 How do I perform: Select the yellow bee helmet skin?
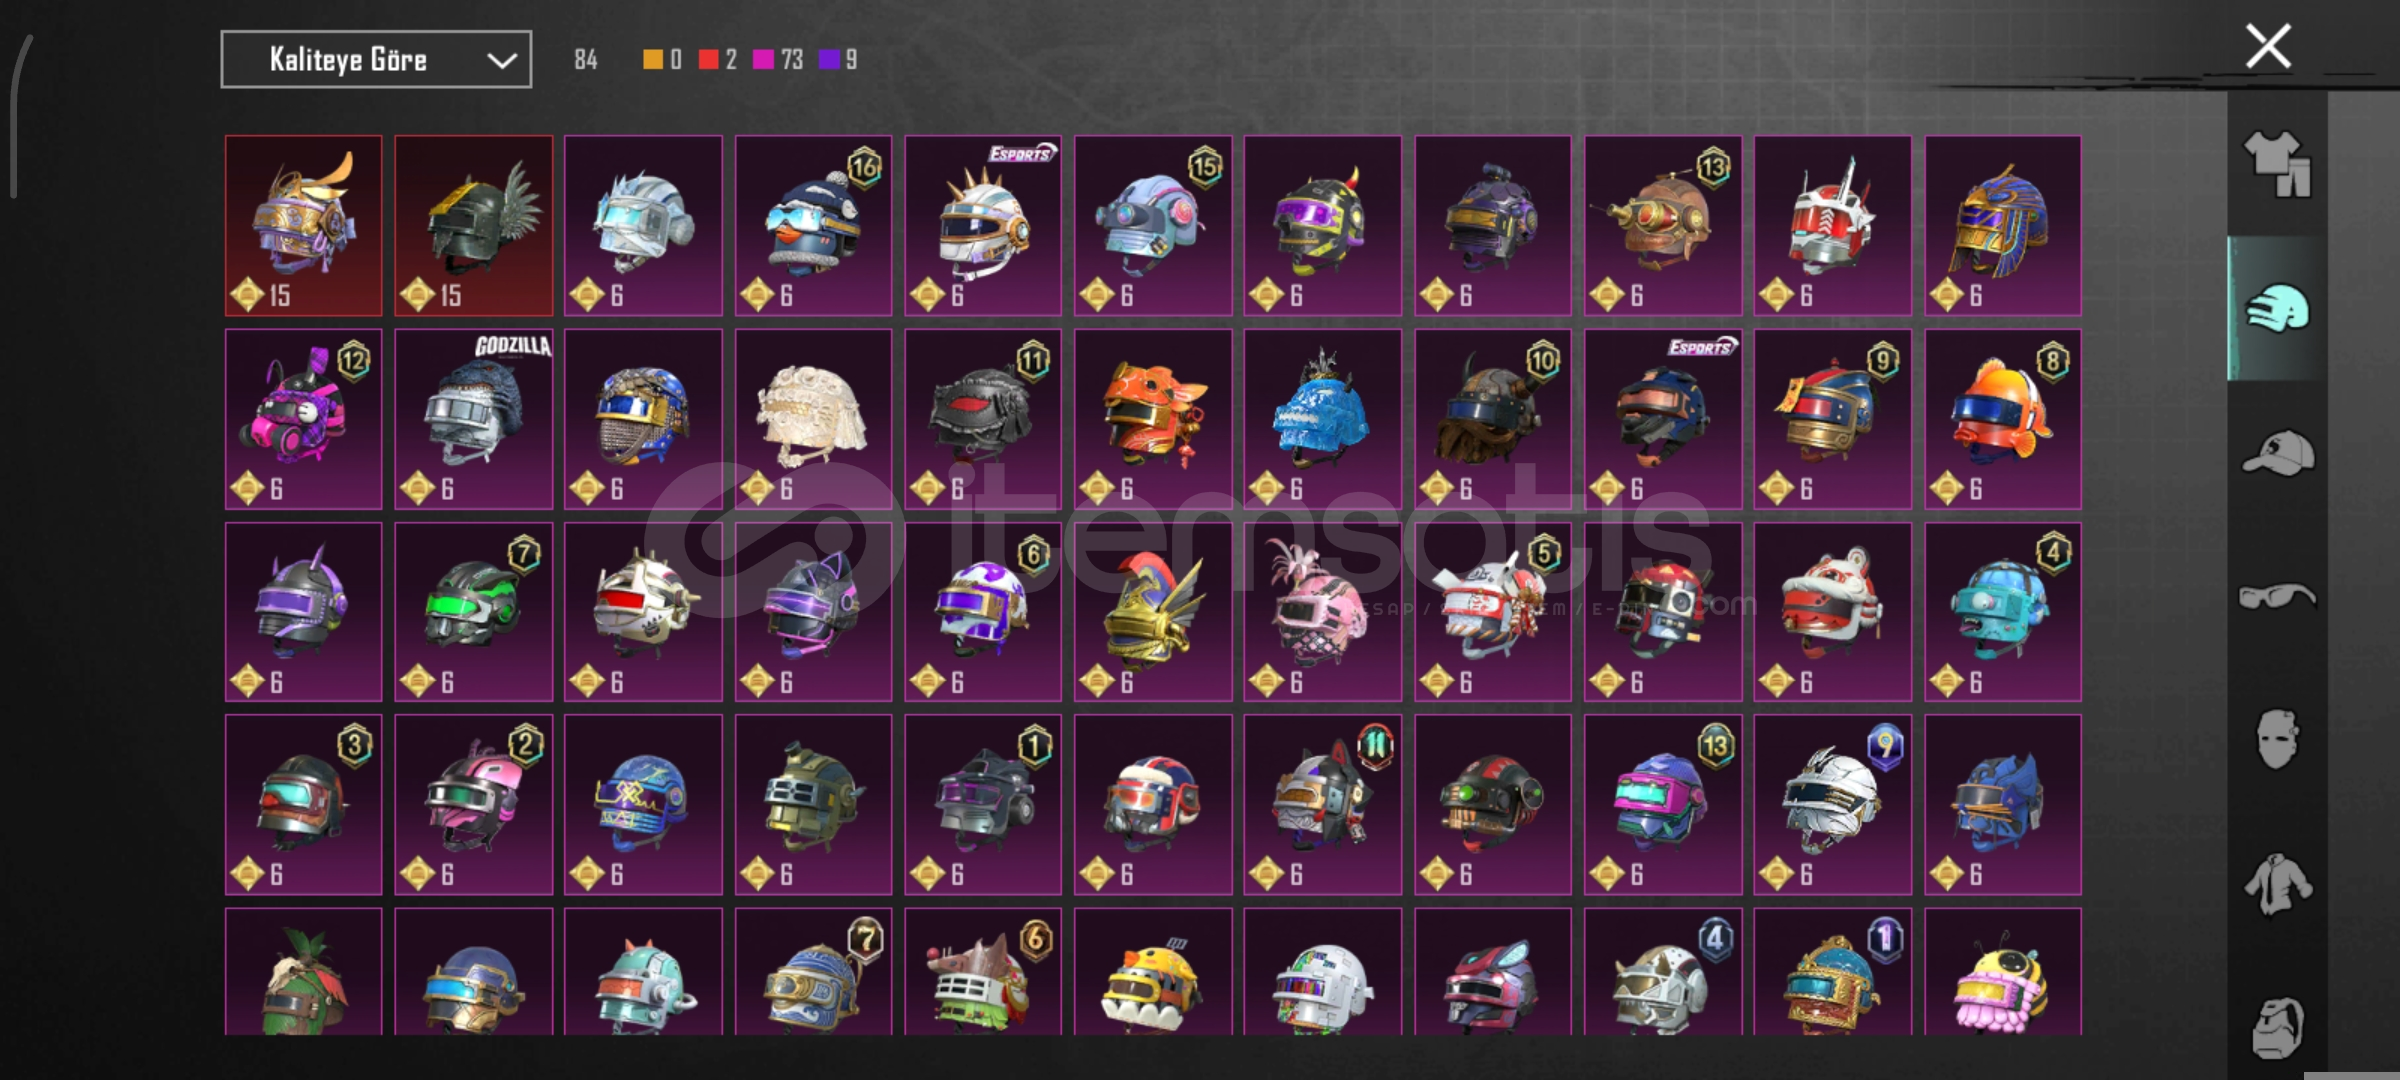click(2002, 971)
